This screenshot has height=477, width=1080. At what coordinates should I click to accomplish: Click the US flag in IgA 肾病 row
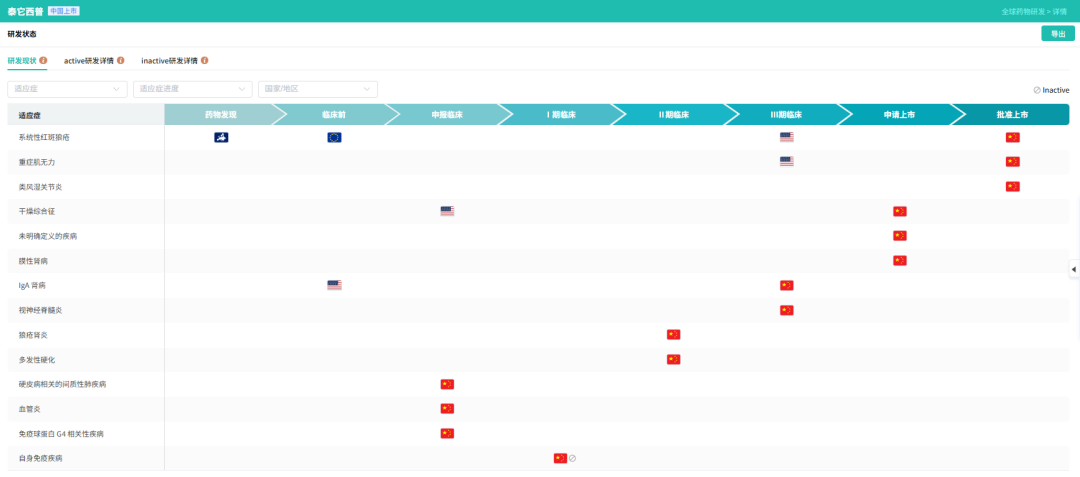tap(334, 285)
